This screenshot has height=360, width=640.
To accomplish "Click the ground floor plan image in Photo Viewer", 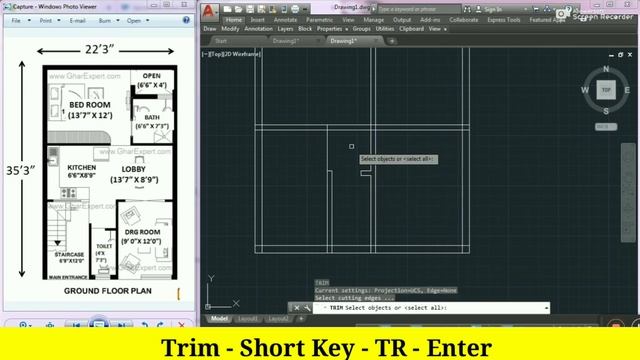I will (x=98, y=169).
